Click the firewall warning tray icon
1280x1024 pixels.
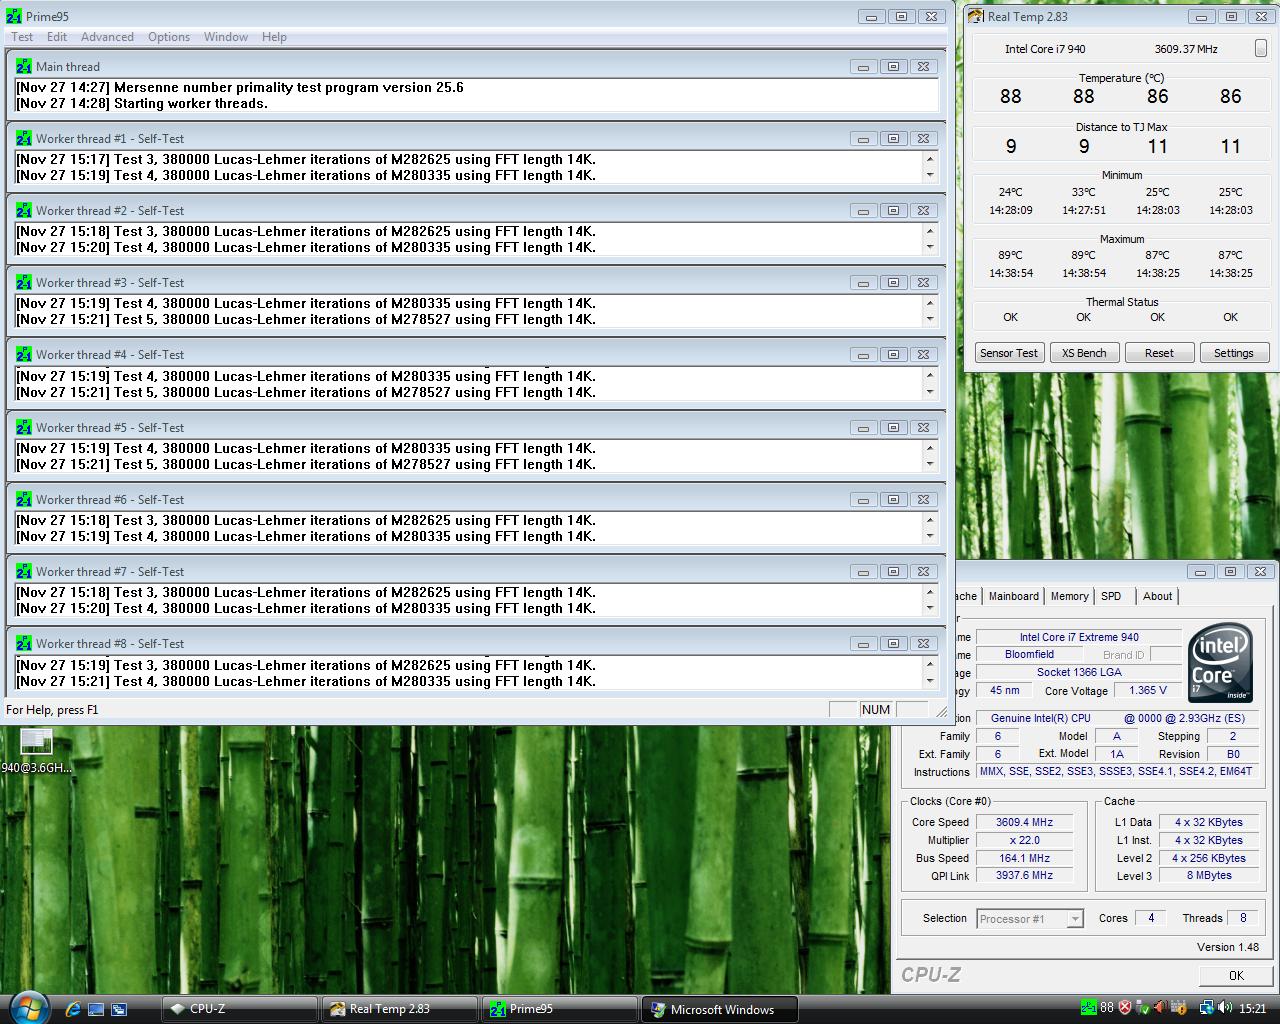1180,1008
